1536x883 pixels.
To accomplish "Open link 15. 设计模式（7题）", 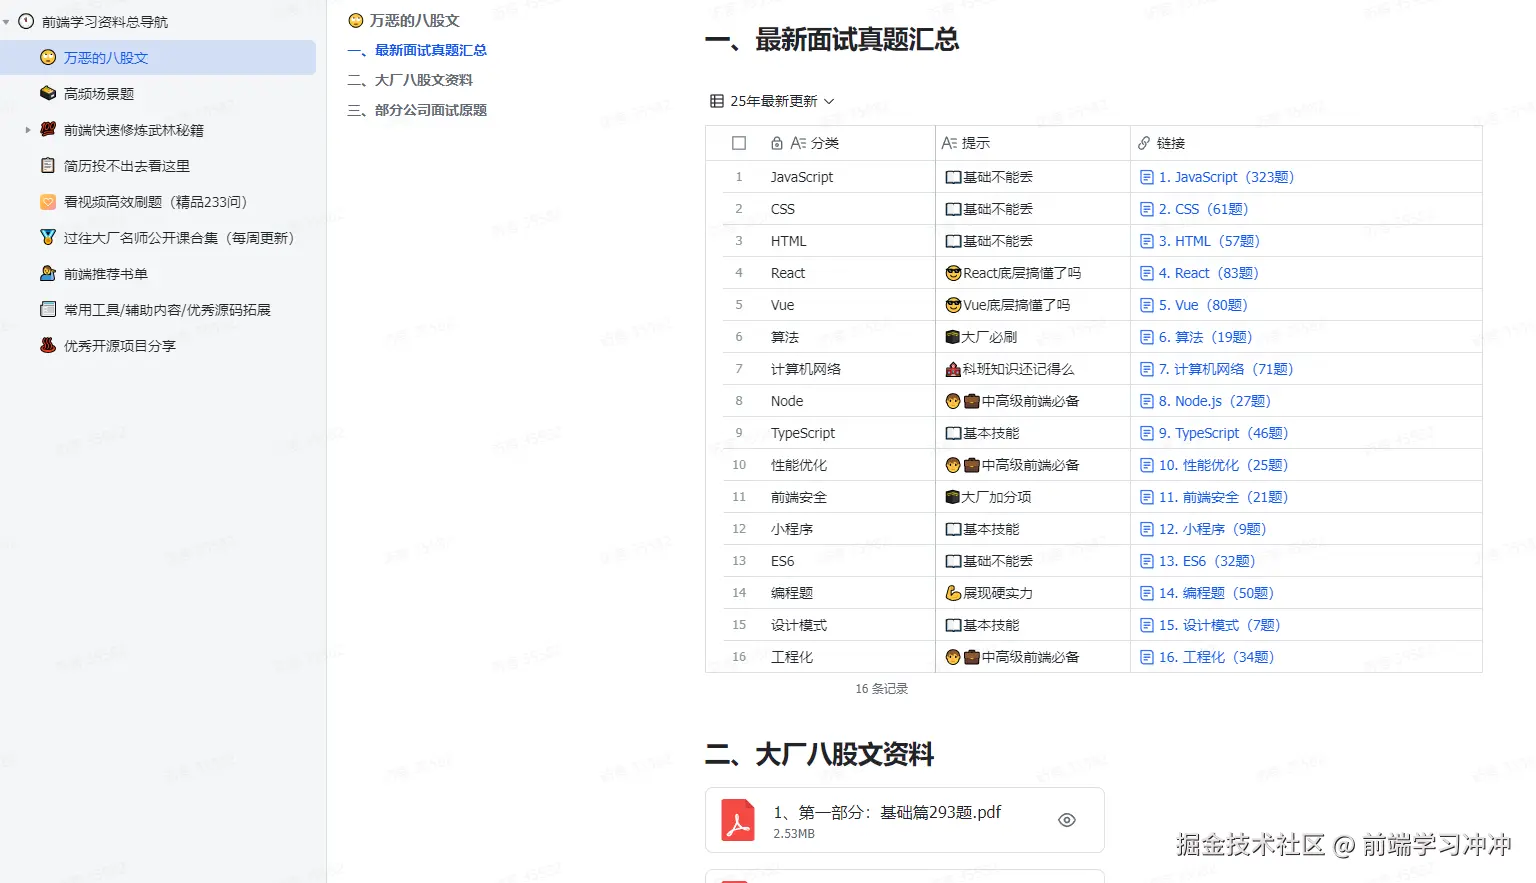I will [1219, 625].
